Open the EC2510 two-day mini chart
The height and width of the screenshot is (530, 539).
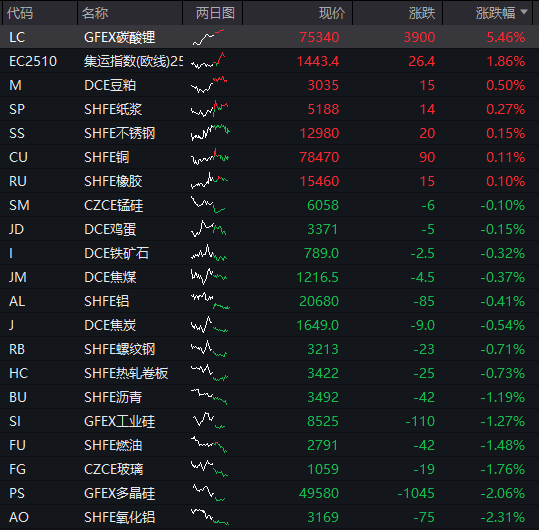pyautogui.click(x=209, y=61)
